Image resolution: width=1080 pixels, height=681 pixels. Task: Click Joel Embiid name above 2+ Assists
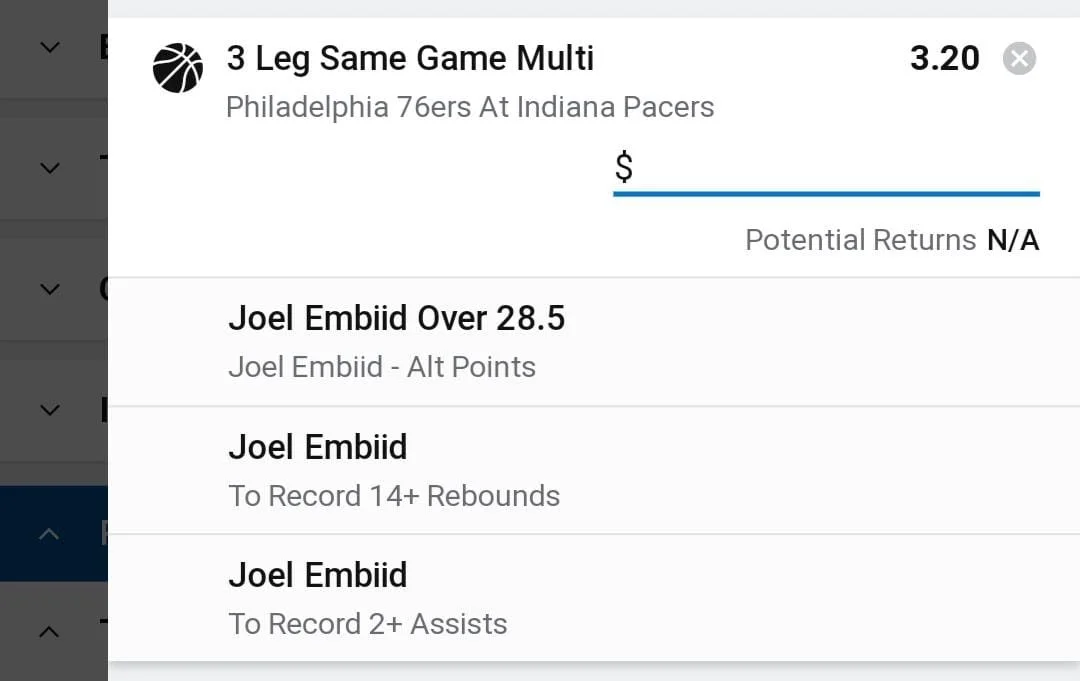tap(318, 575)
